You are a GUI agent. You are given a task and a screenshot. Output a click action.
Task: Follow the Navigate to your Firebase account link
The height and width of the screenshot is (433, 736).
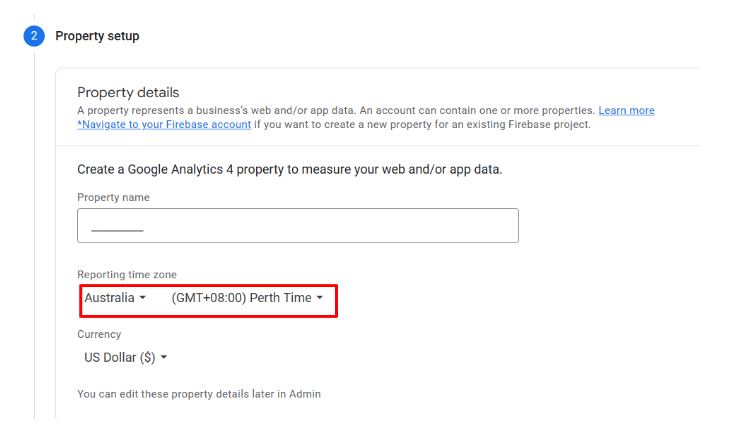tap(164, 124)
